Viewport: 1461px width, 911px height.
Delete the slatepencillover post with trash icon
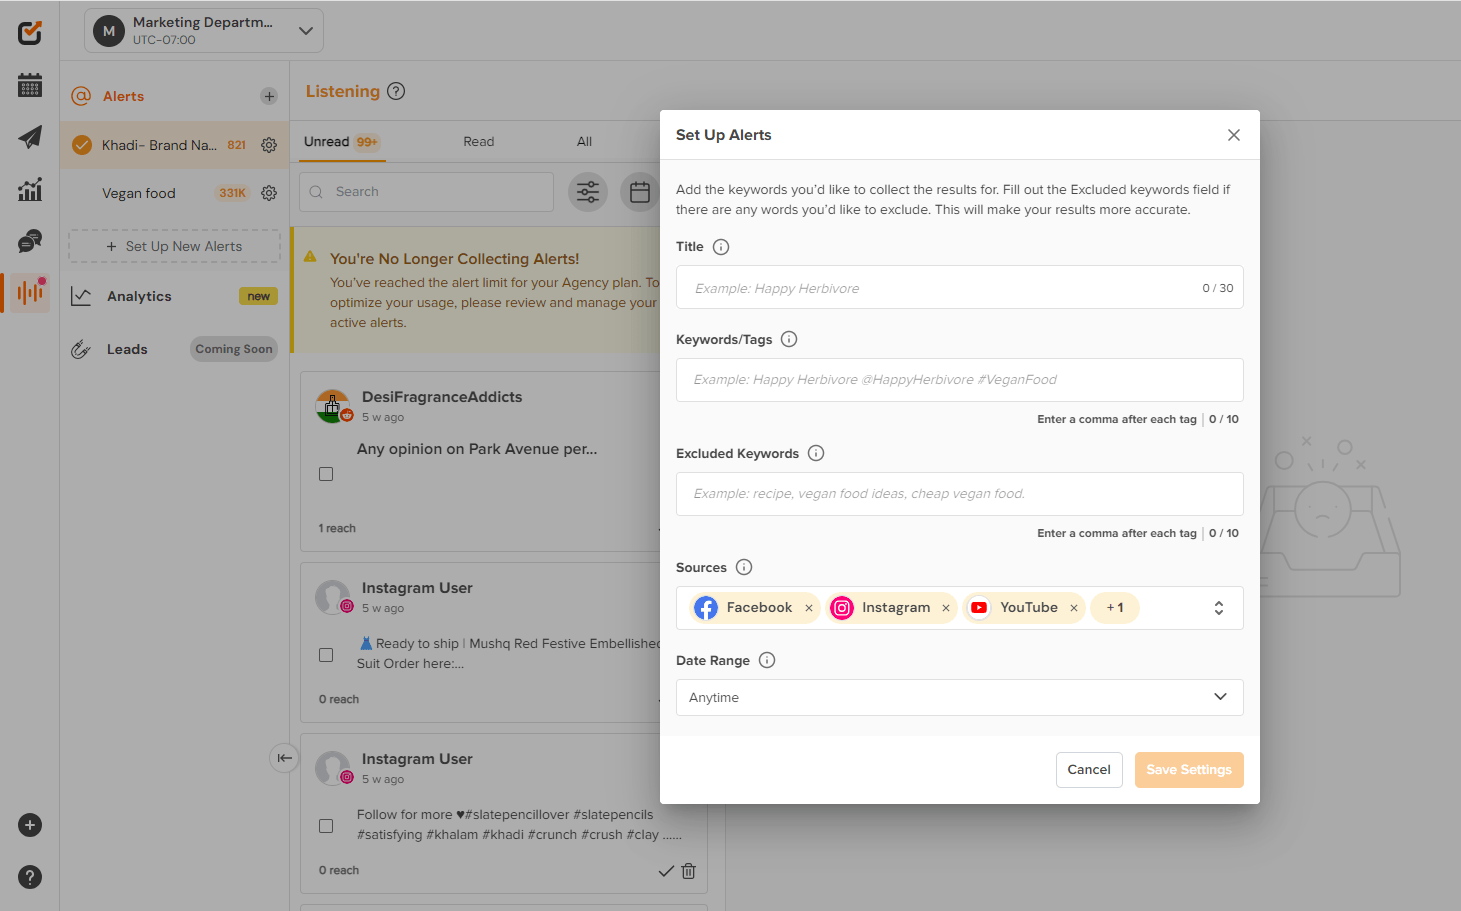tap(688, 871)
